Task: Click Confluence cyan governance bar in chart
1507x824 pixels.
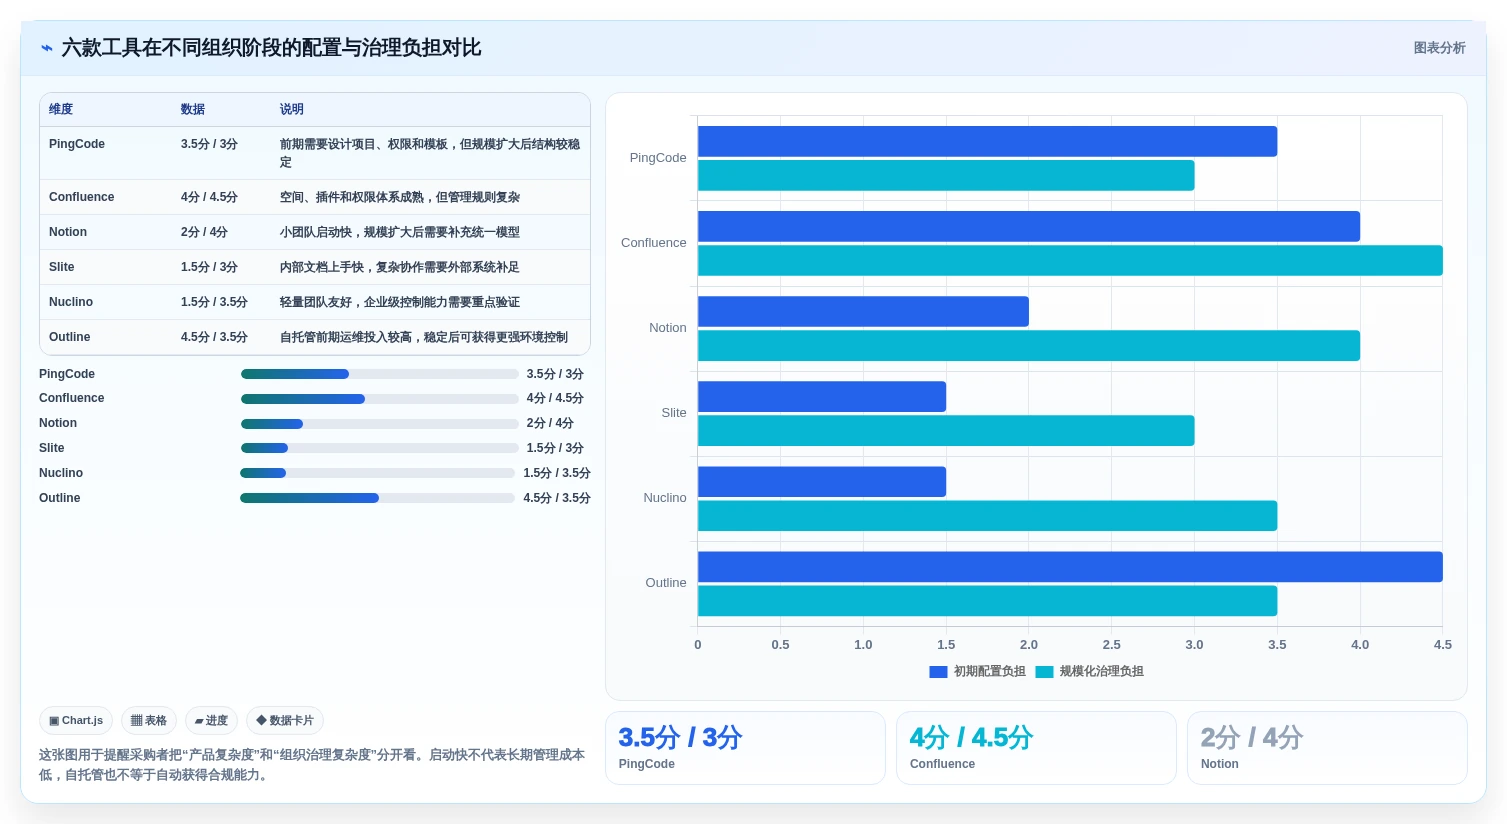Action: pos(1070,260)
